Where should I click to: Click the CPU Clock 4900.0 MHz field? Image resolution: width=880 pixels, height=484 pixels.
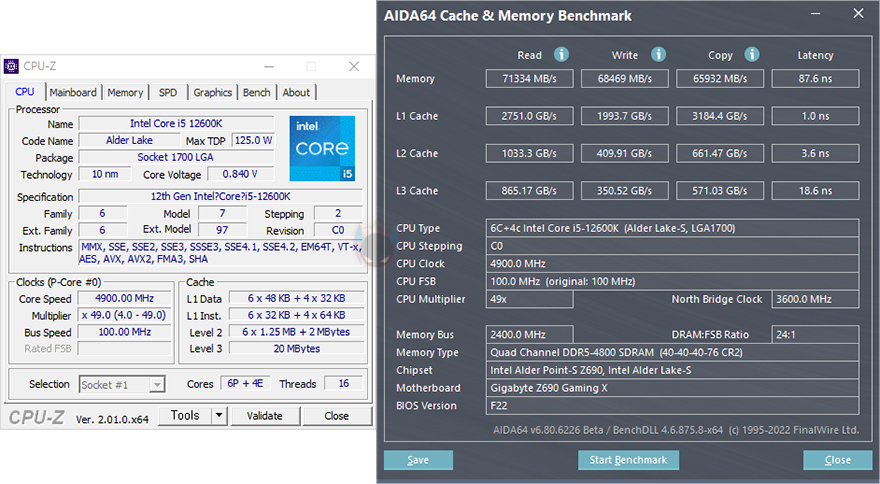672,263
